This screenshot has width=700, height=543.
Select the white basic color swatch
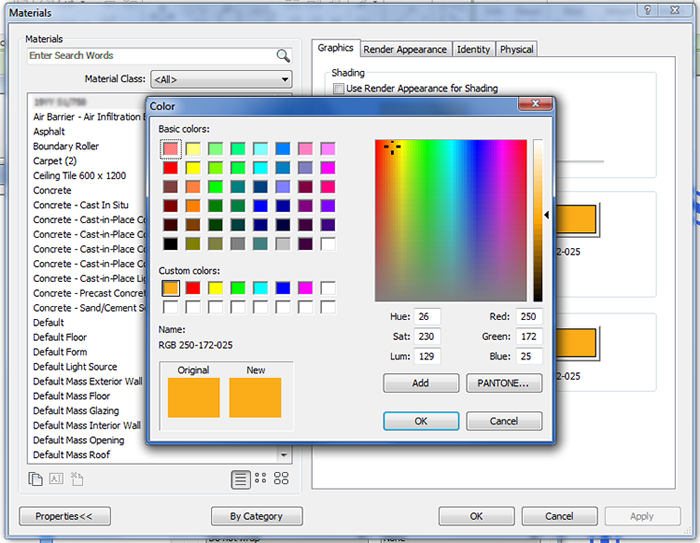(328, 244)
